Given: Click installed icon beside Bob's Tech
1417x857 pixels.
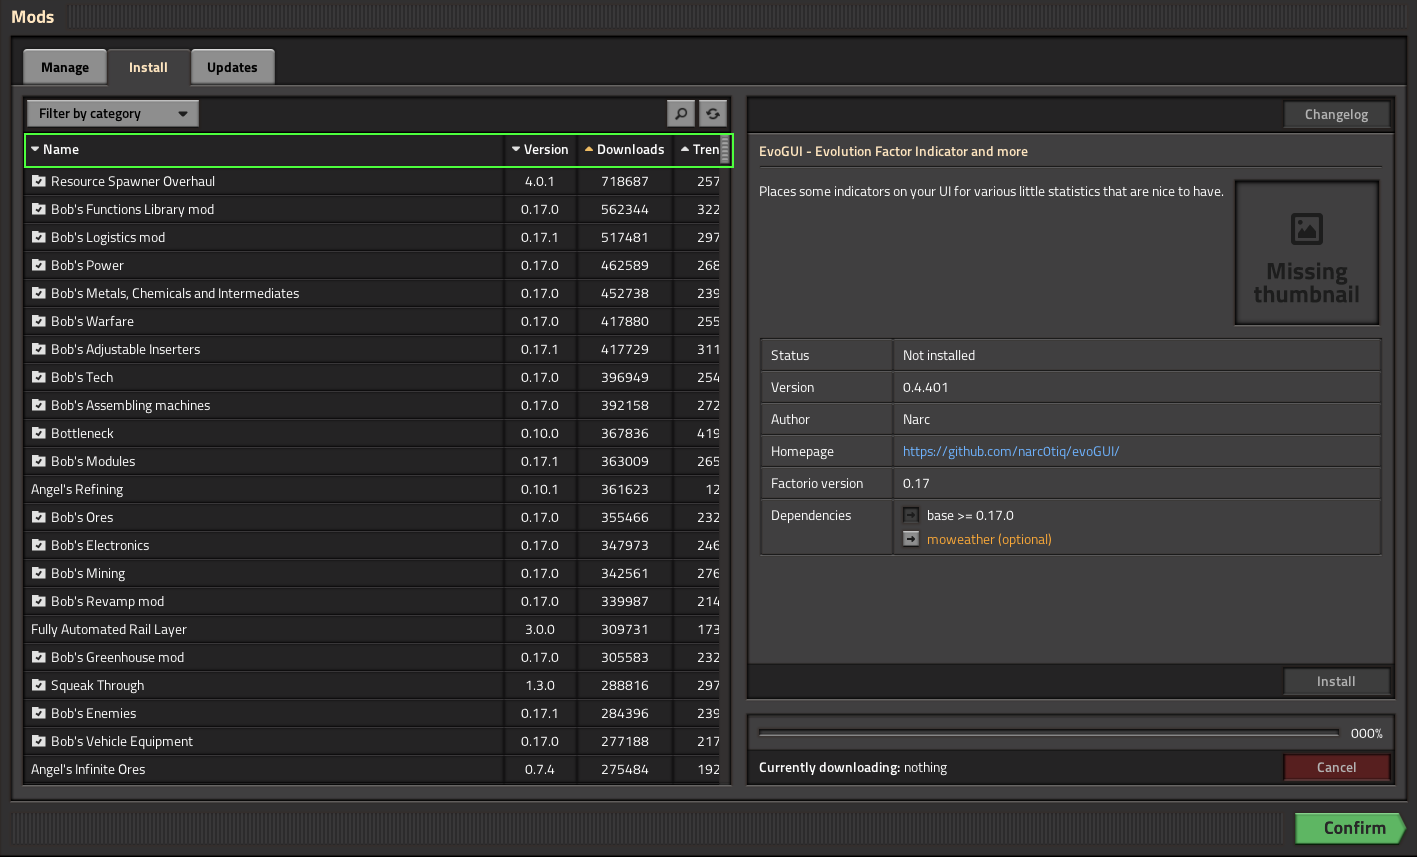Looking at the screenshot, I should 39,377.
